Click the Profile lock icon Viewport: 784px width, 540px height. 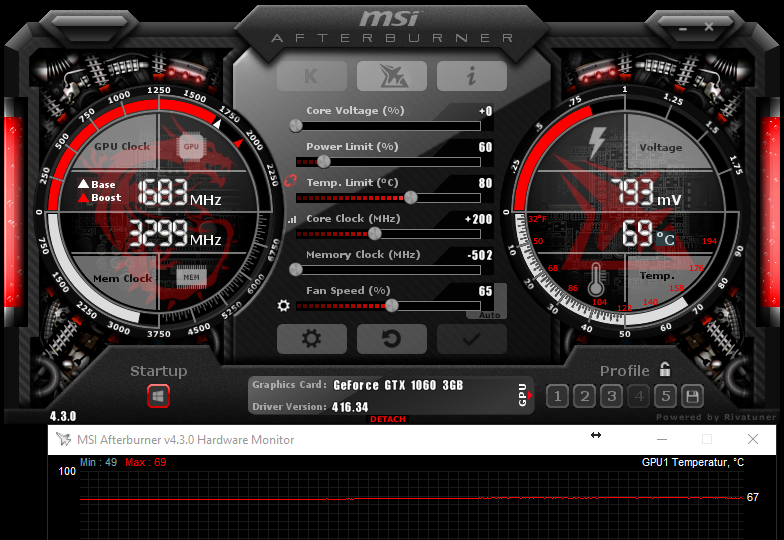click(x=664, y=369)
